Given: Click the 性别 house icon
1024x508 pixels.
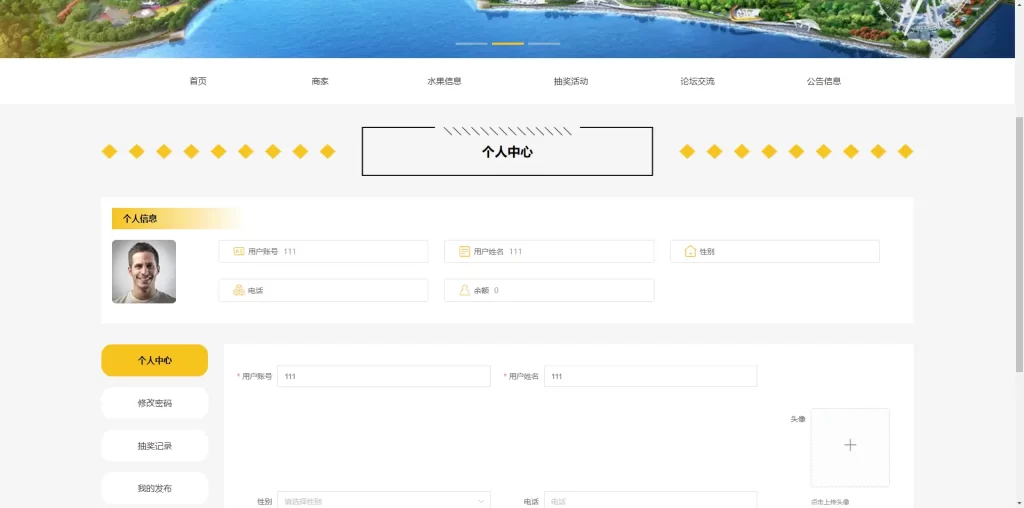Looking at the screenshot, I should [690, 251].
